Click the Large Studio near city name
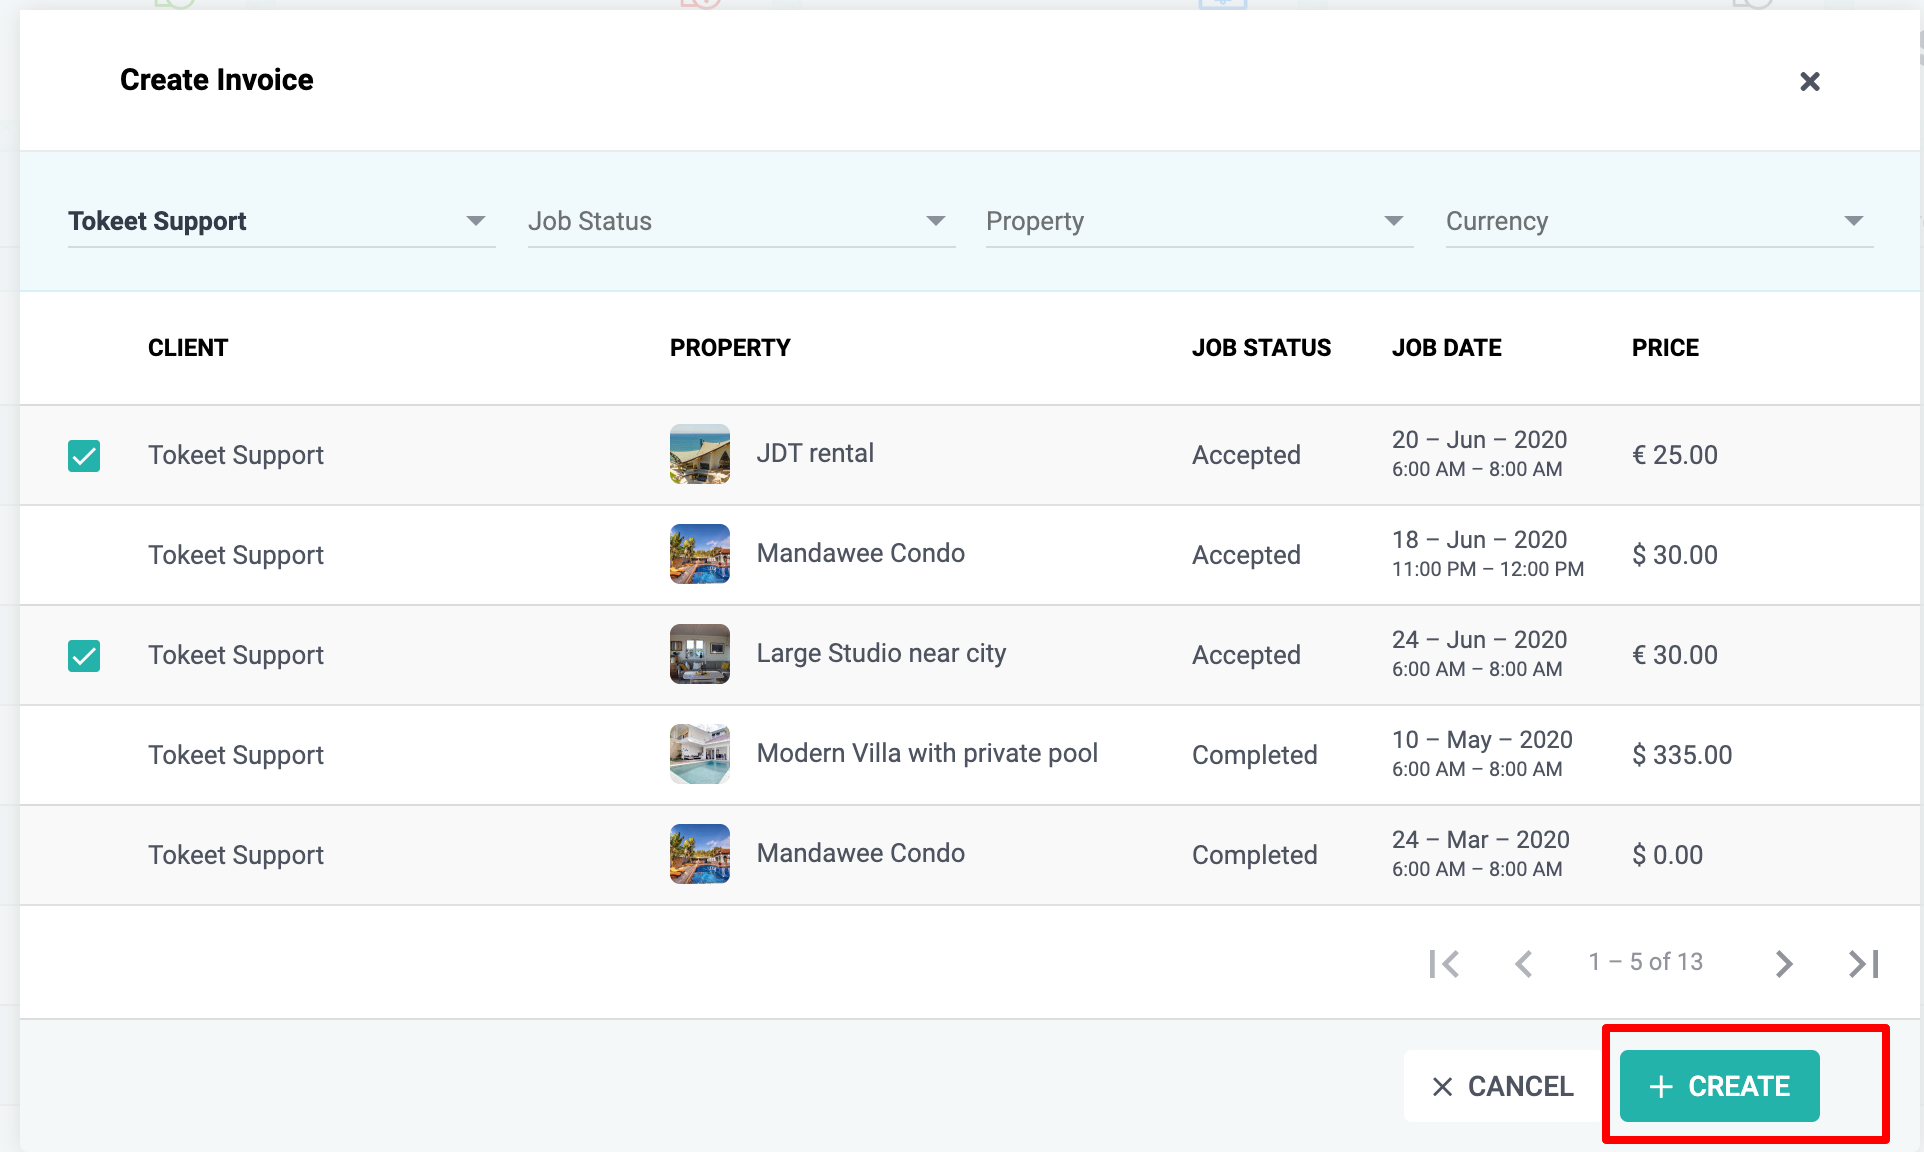Screen dimensions: 1924x1152 point(881,653)
